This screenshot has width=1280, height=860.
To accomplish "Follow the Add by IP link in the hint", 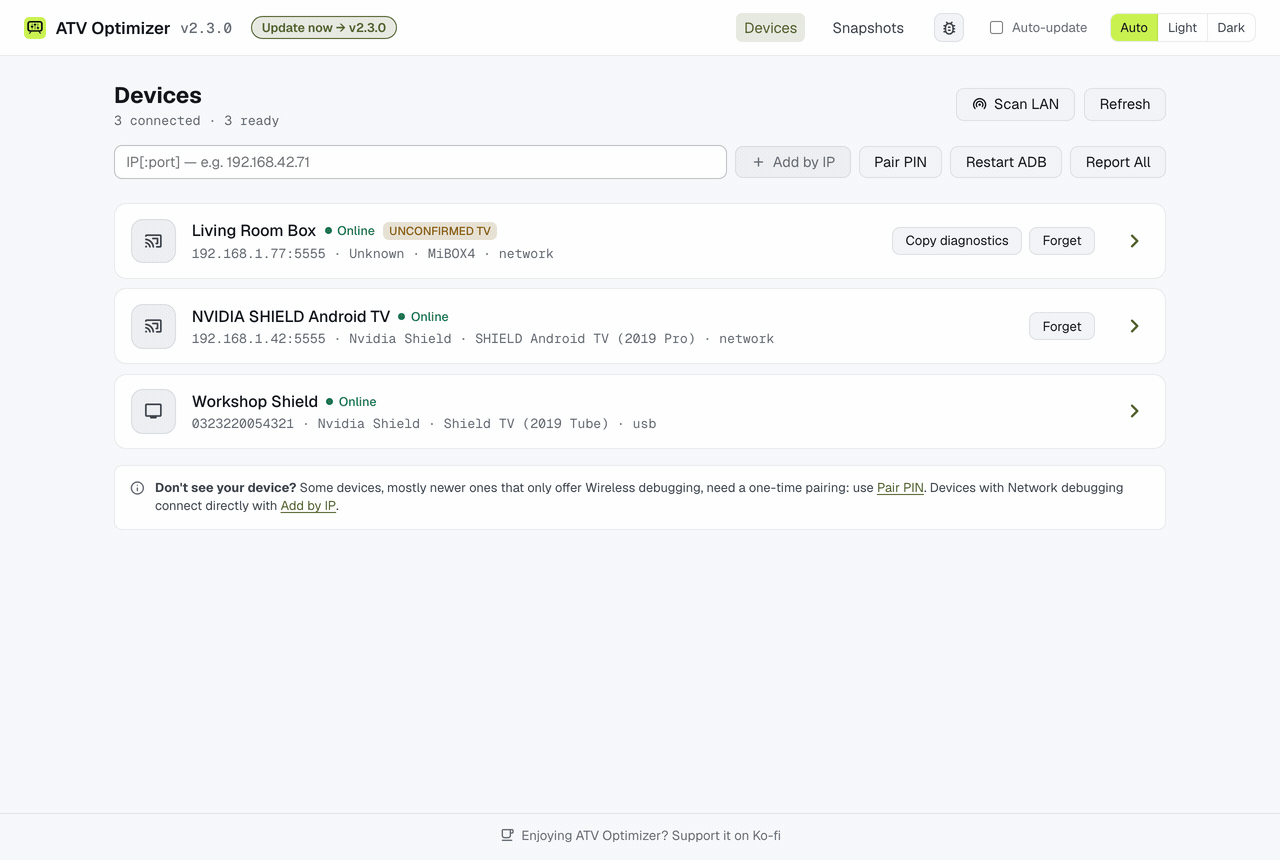I will coord(308,506).
